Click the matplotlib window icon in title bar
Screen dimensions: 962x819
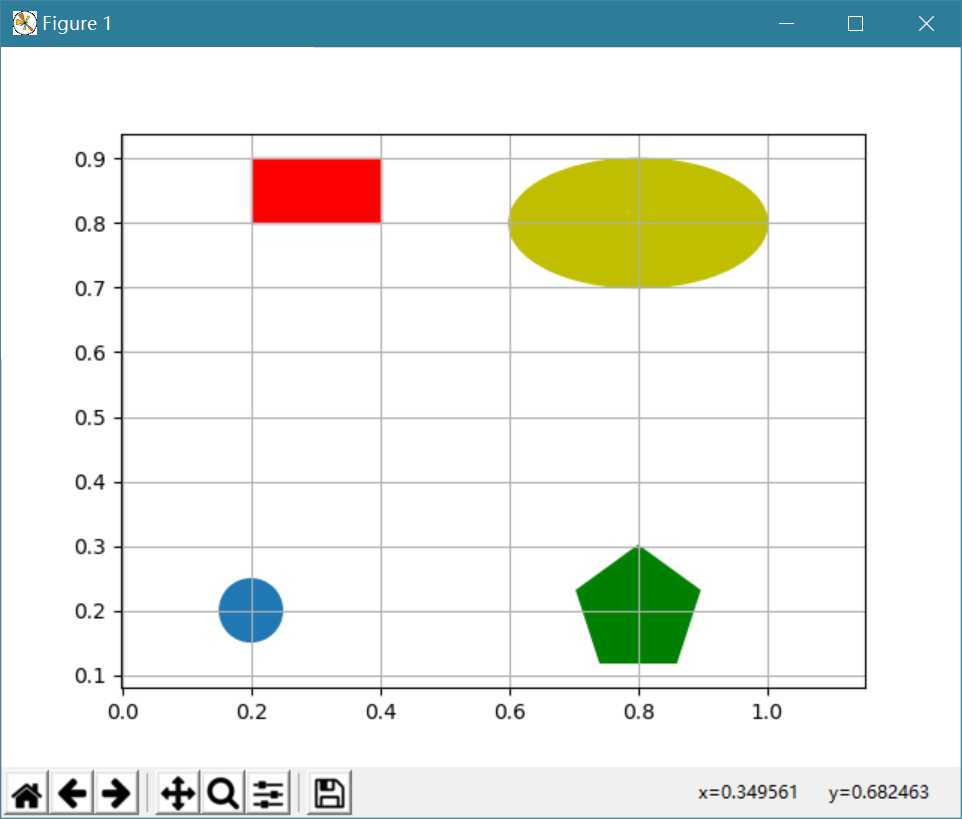(x=25, y=23)
